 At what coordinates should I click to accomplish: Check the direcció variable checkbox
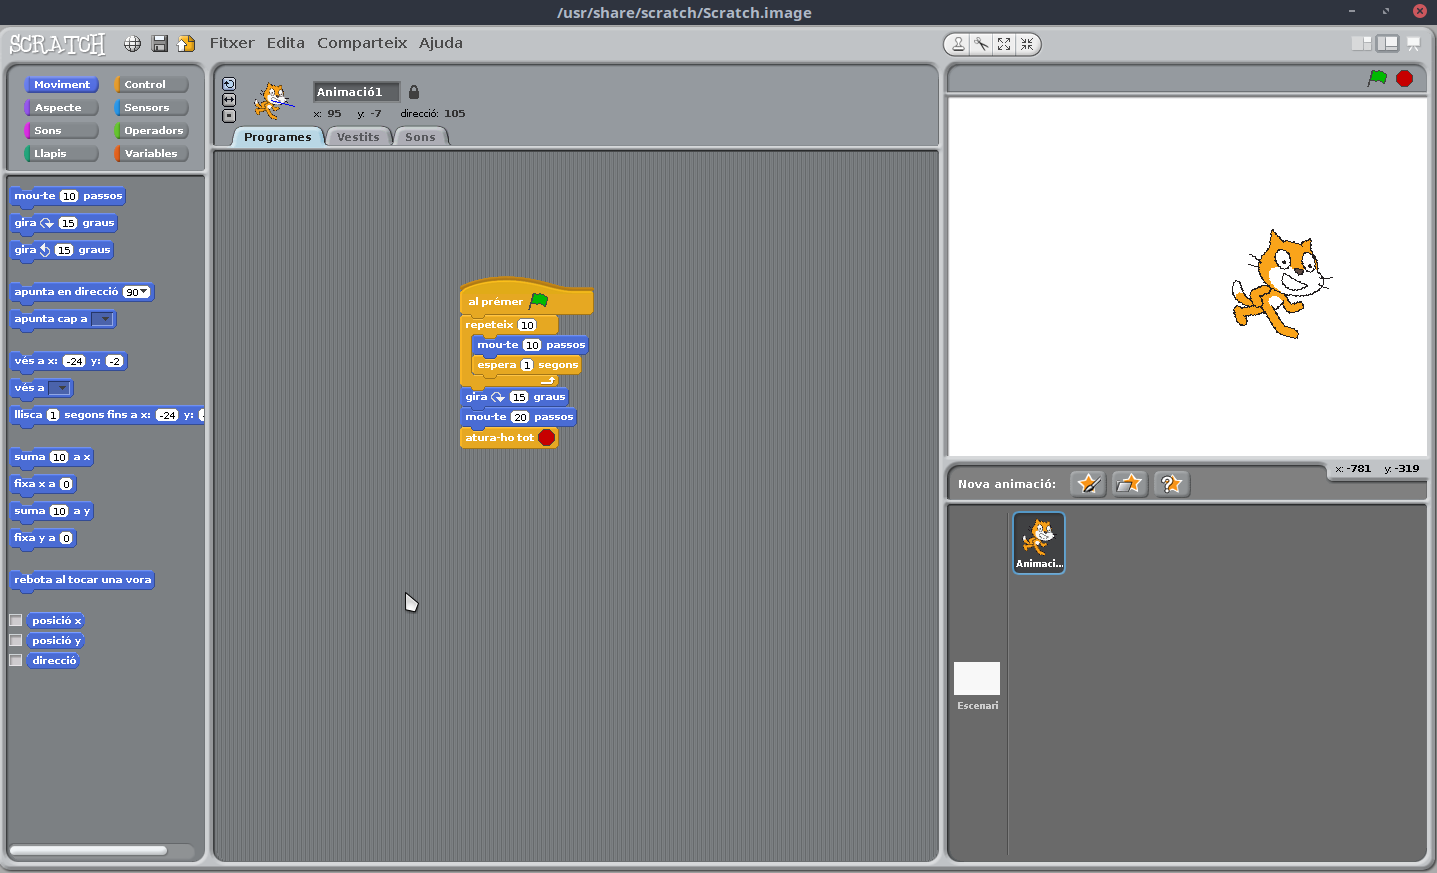coord(16,661)
